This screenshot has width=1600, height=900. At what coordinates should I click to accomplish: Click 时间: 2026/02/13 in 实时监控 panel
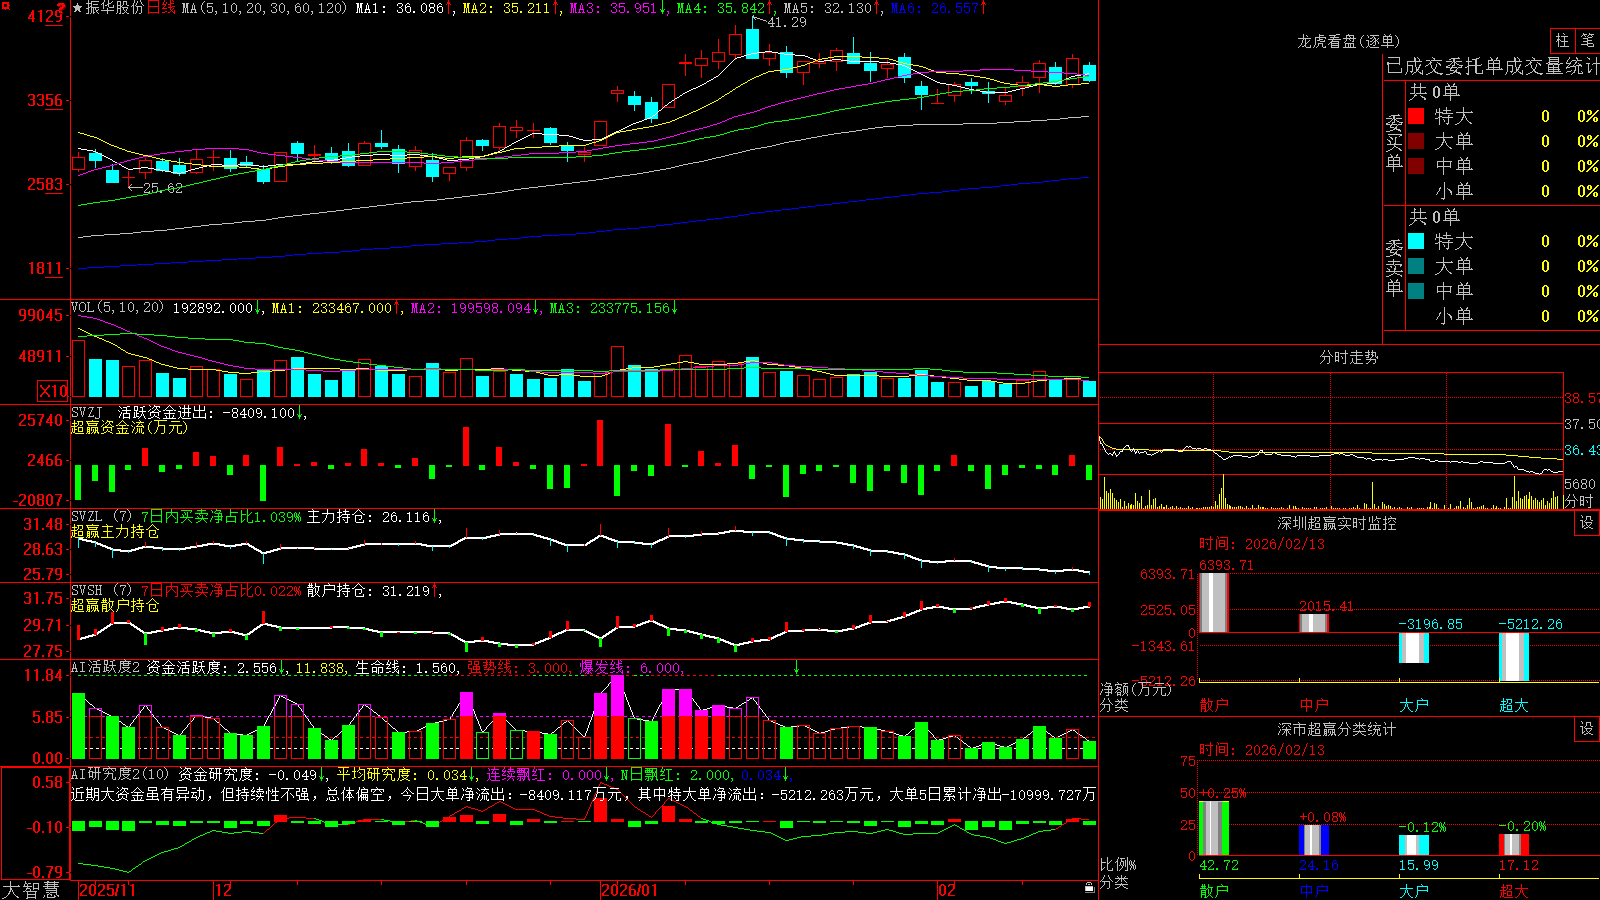pyautogui.click(x=1262, y=544)
